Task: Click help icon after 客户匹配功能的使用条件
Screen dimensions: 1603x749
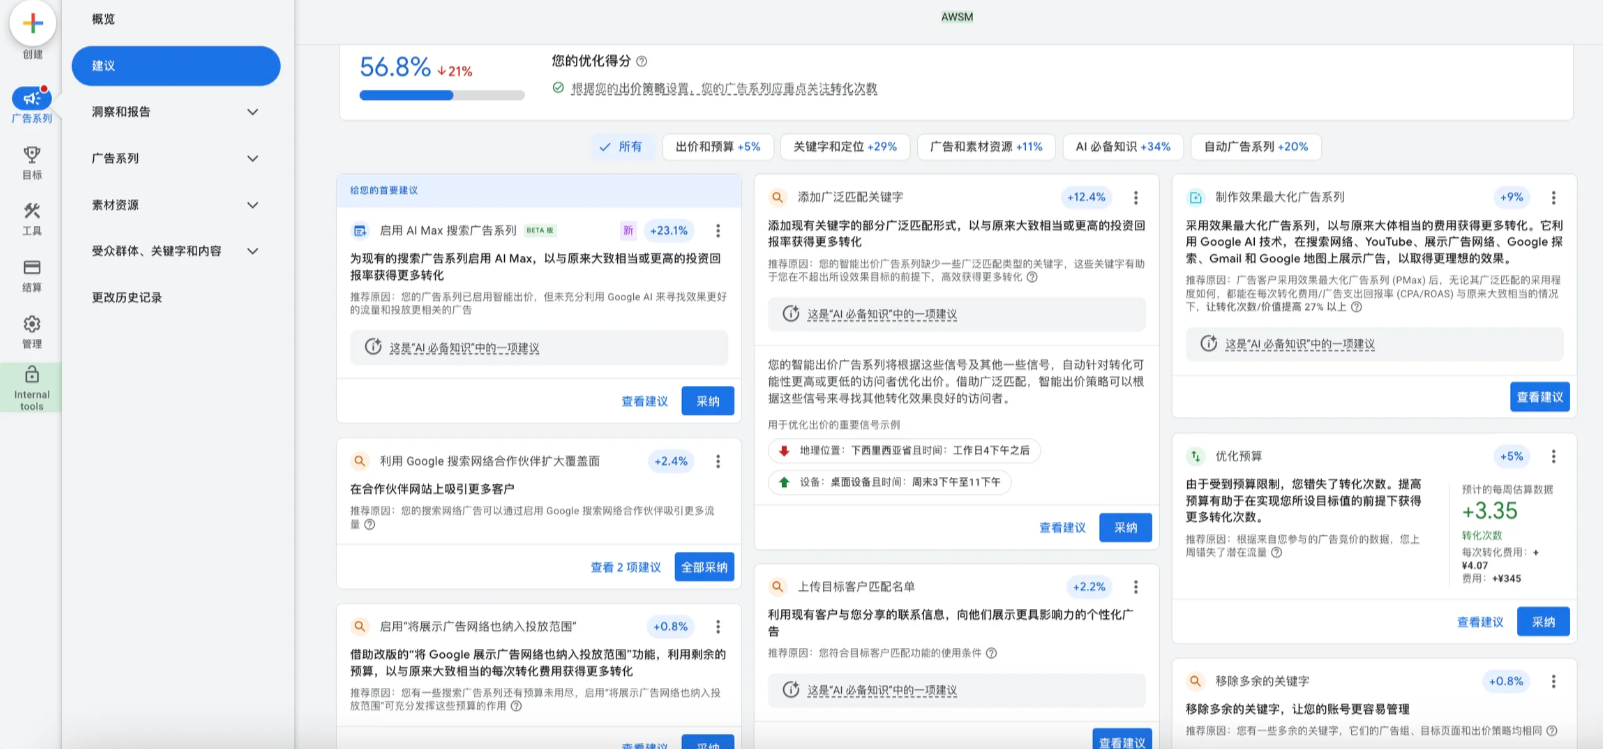Action: coord(991,653)
